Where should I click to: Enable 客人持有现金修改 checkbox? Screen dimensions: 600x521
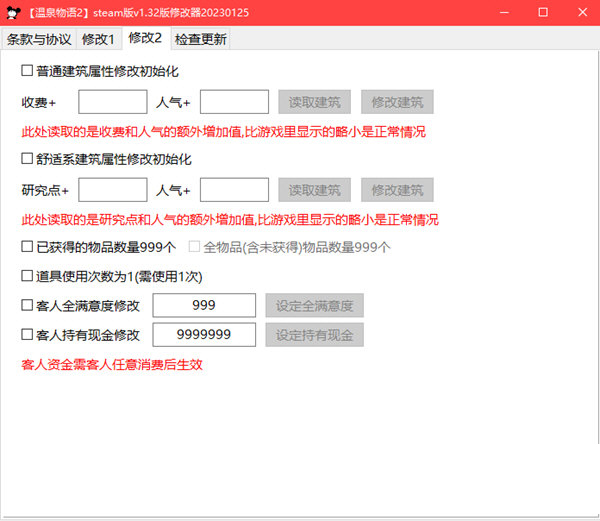27,335
